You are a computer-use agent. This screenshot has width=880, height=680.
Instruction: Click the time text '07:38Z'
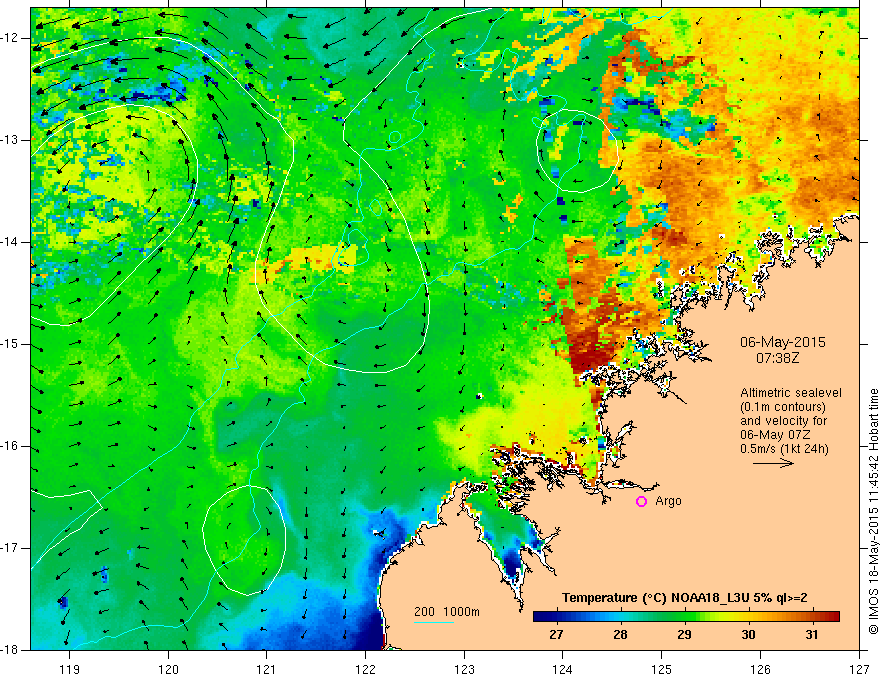[777, 357]
